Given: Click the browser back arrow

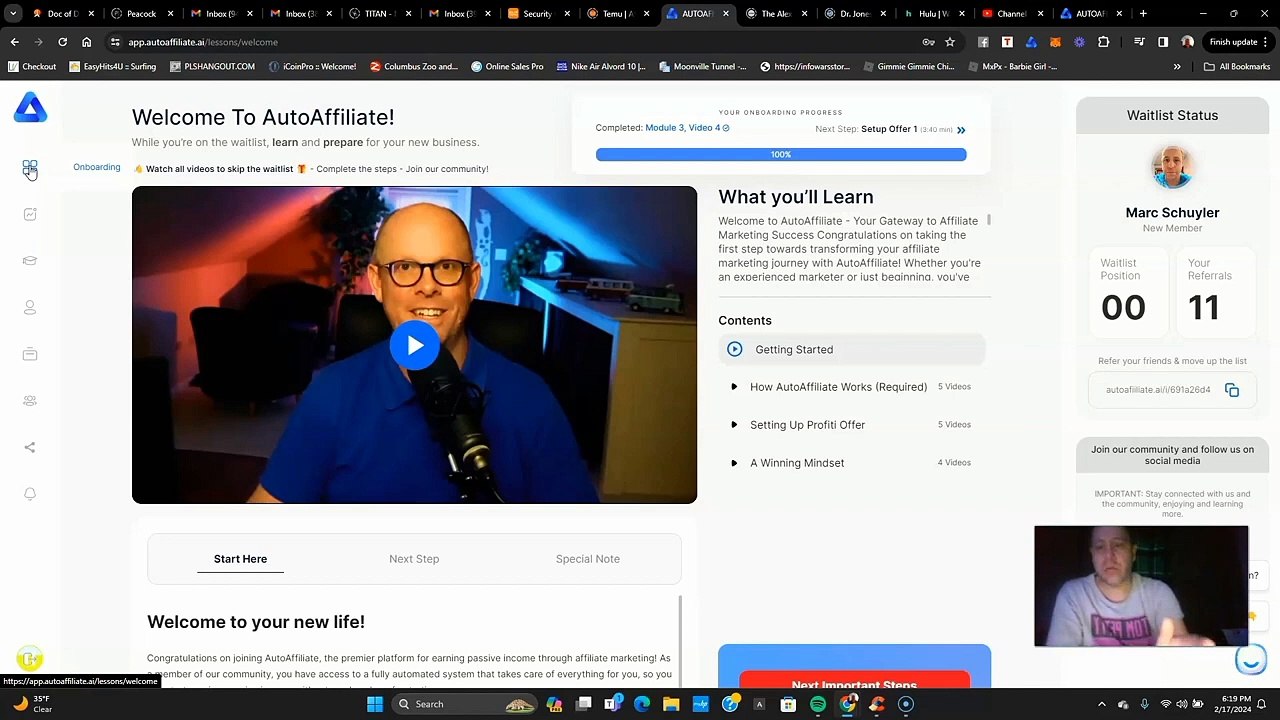Looking at the screenshot, I should pyautogui.click(x=15, y=42).
